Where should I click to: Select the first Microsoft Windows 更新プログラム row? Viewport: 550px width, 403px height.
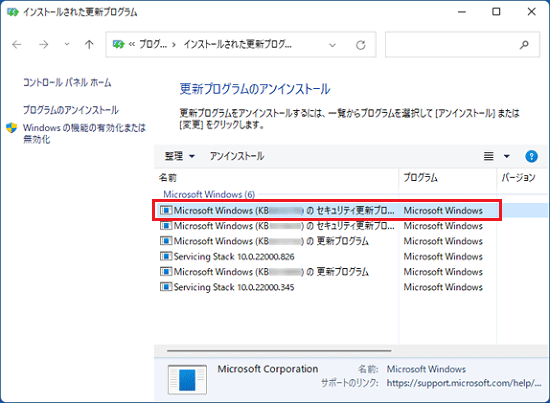[x=351, y=241]
